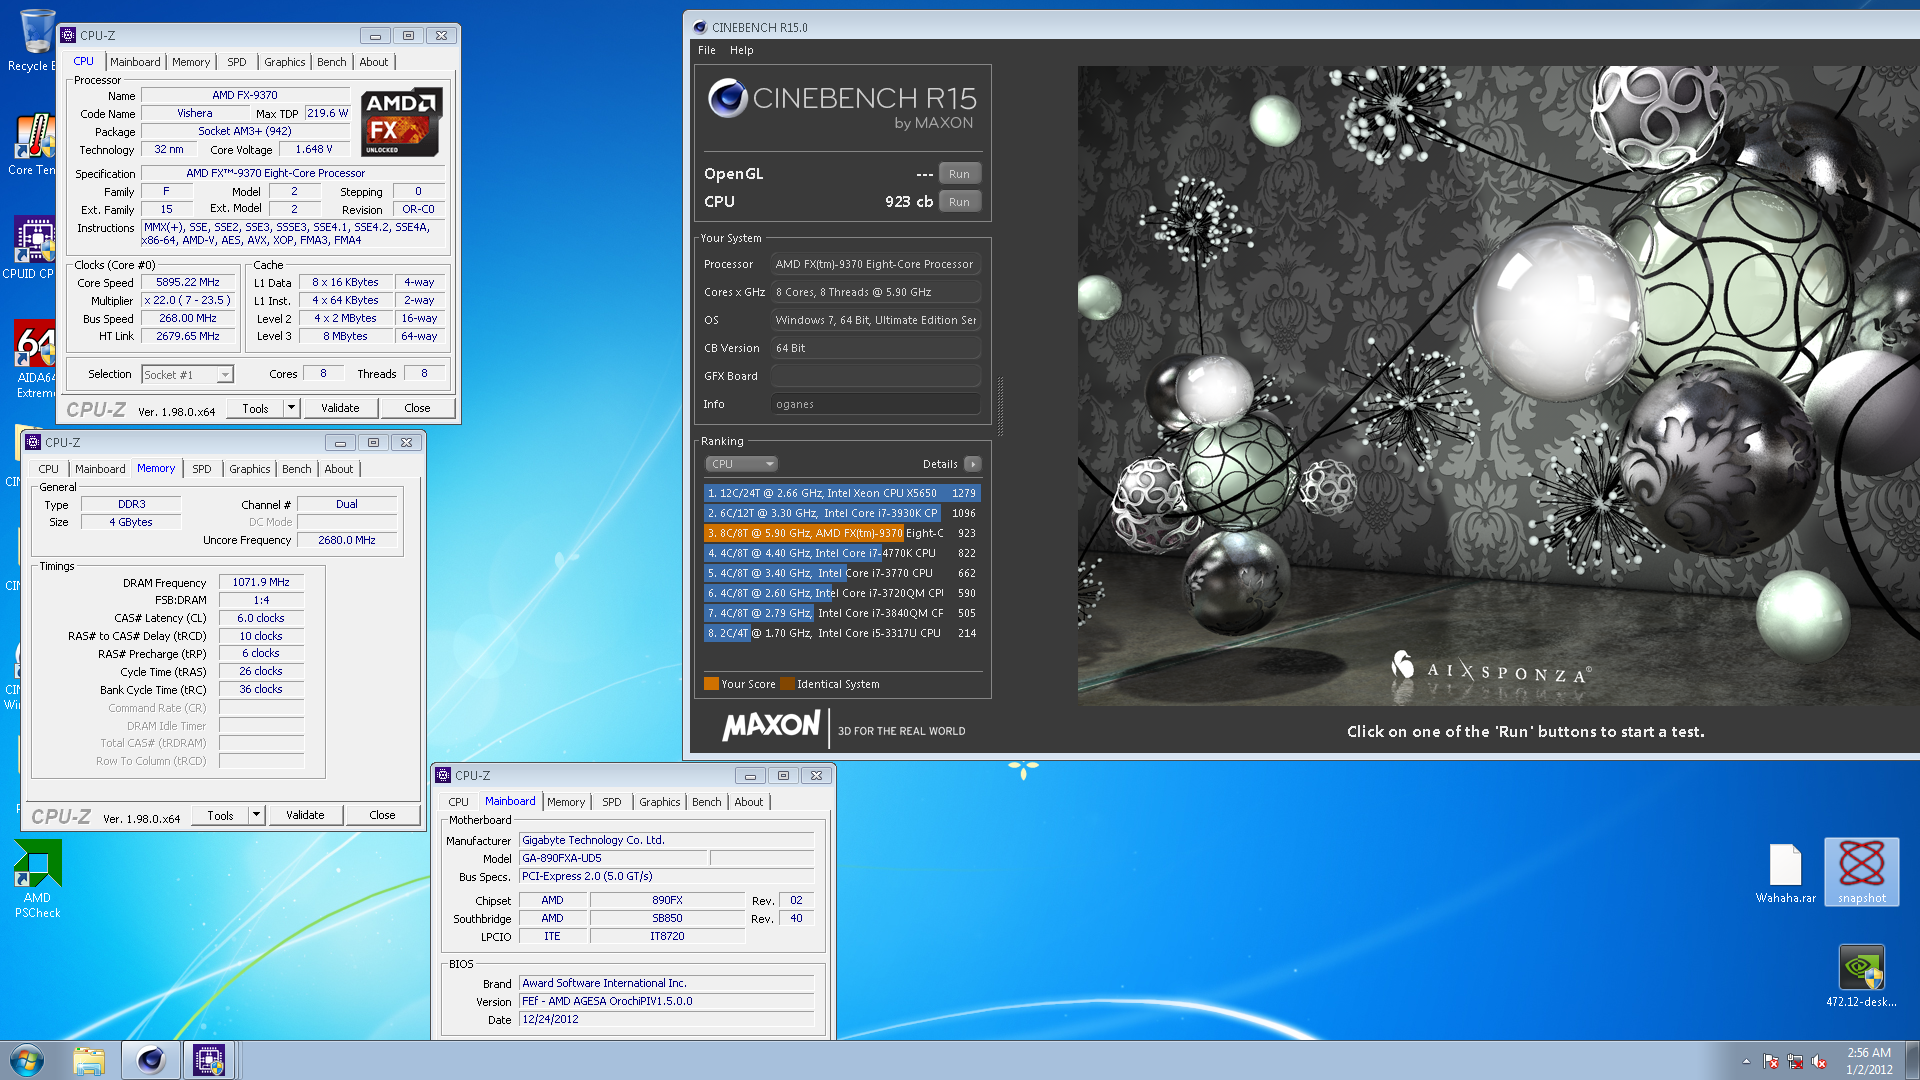This screenshot has height=1080, width=1920.
Task: Click the AMD FX logo in CPU-Z
Action: [x=401, y=122]
